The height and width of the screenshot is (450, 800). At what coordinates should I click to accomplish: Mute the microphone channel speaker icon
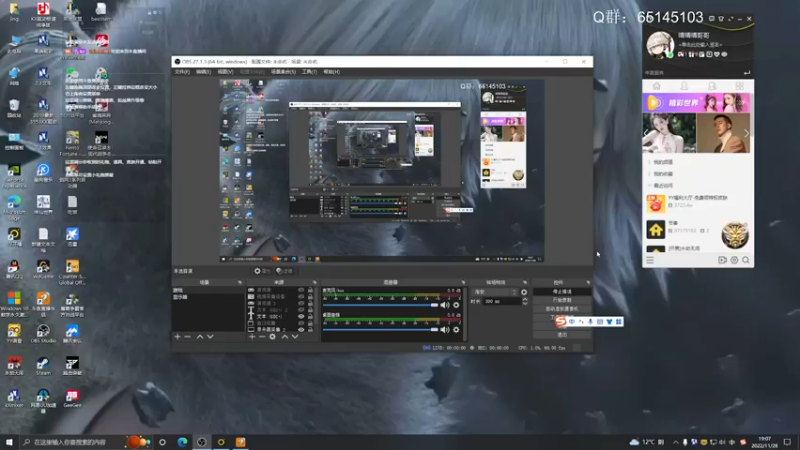pyautogui.click(x=445, y=305)
